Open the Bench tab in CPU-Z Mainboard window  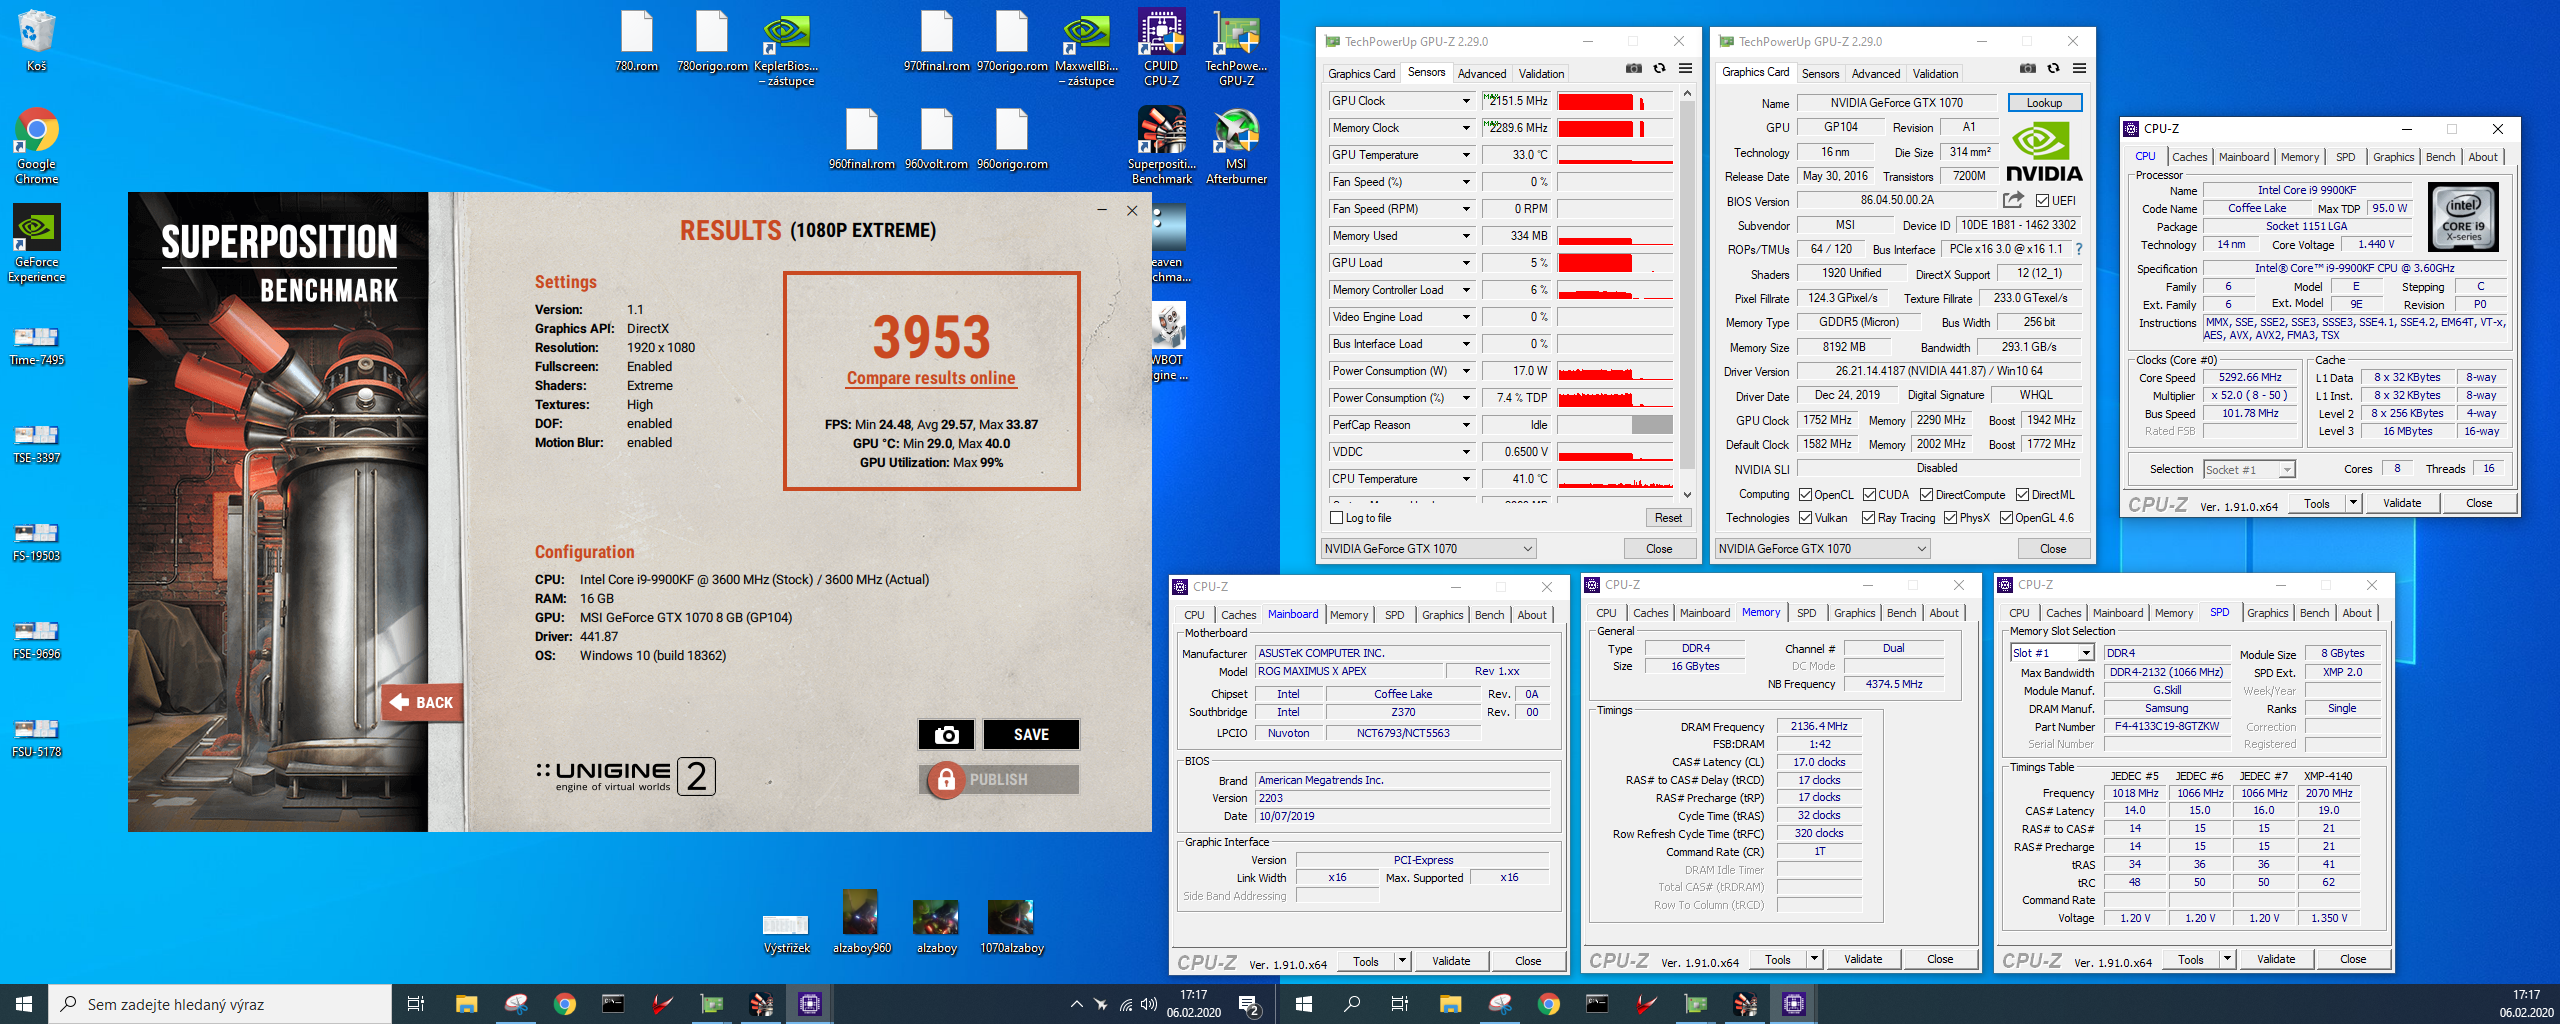point(1489,615)
